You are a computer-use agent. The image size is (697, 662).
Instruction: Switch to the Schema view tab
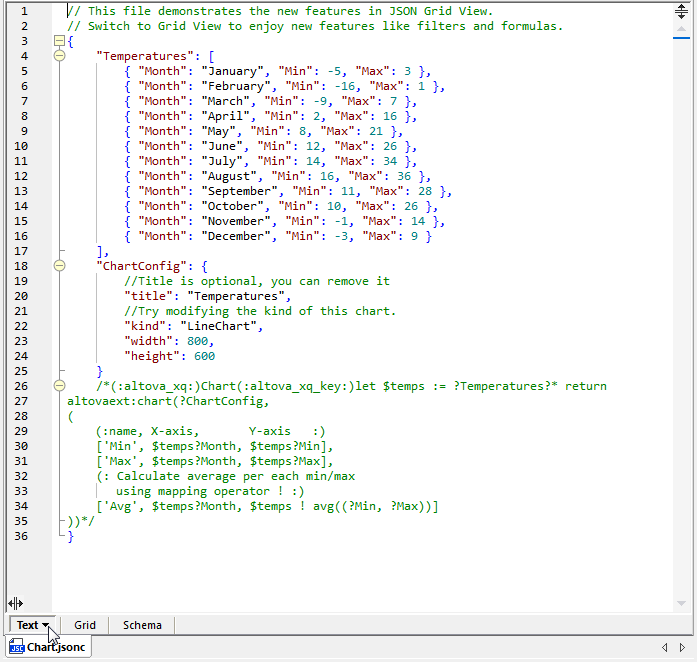click(142, 625)
